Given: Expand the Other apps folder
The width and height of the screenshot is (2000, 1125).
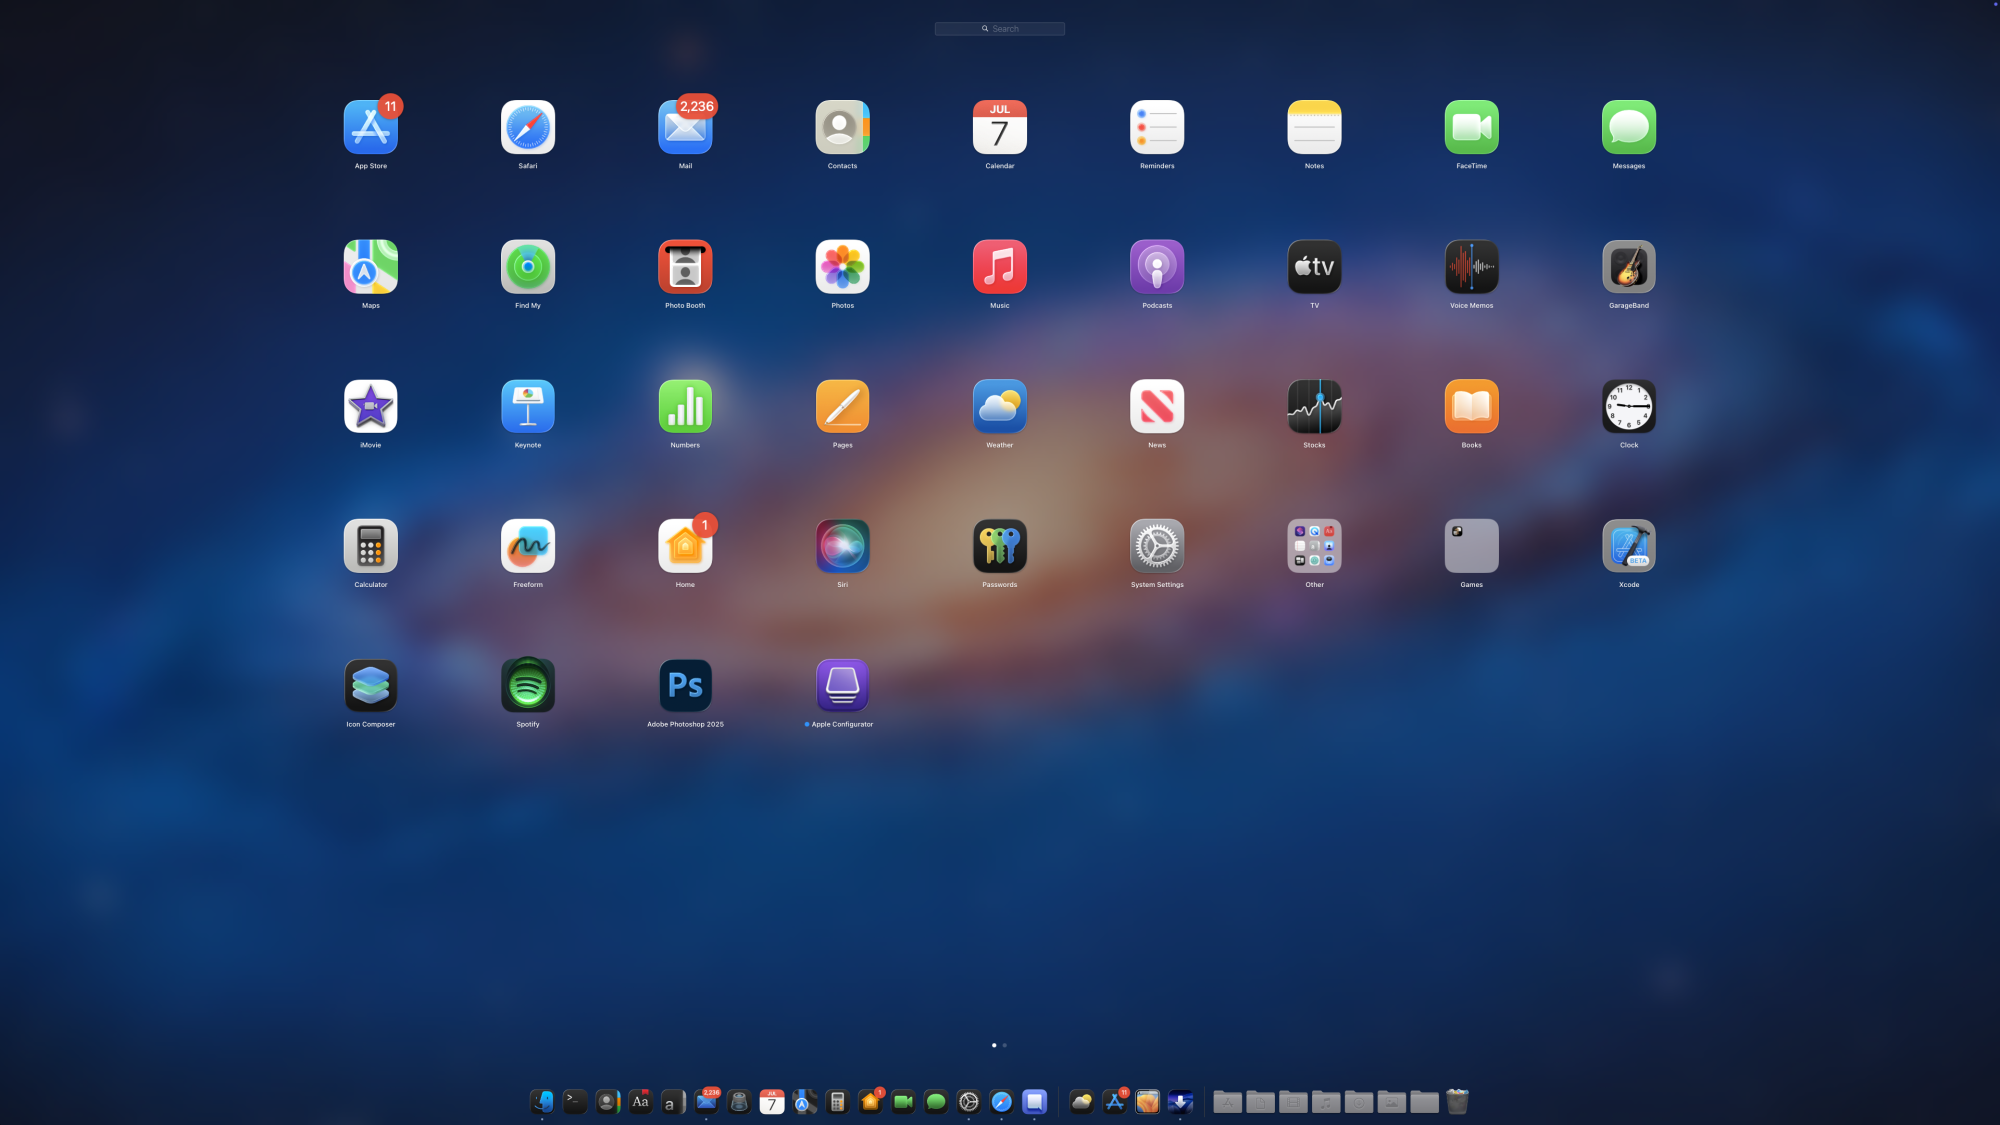Looking at the screenshot, I should point(1314,546).
